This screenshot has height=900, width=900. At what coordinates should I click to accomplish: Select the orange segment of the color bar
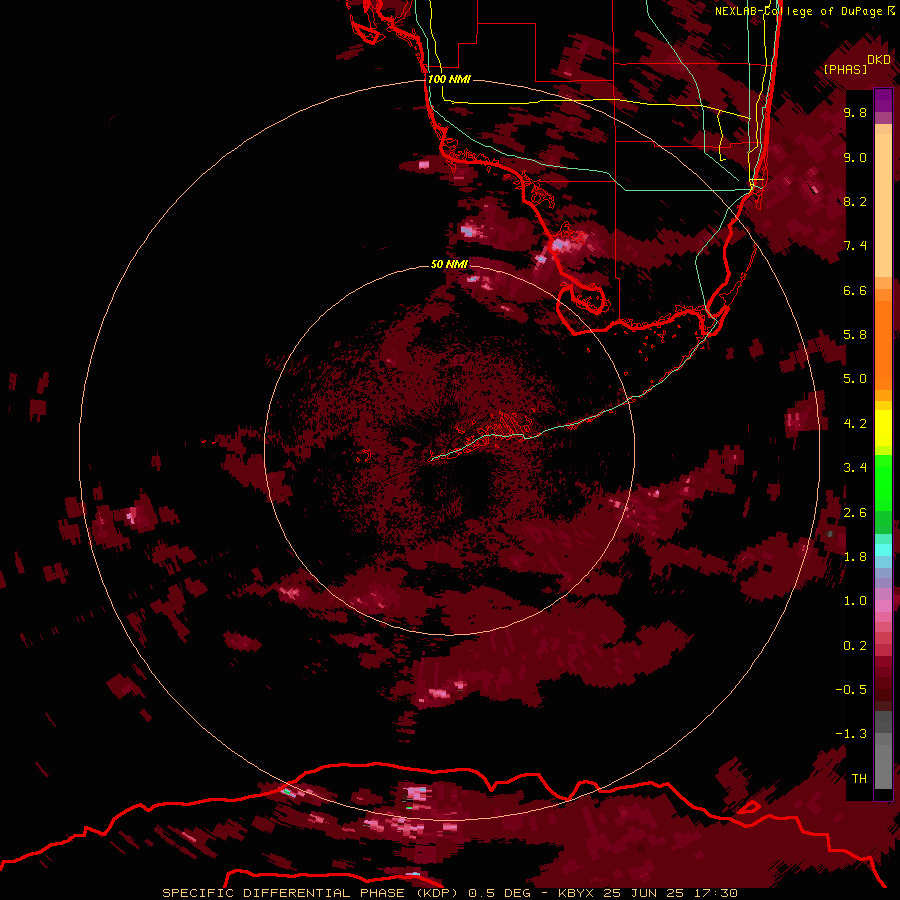click(883, 345)
